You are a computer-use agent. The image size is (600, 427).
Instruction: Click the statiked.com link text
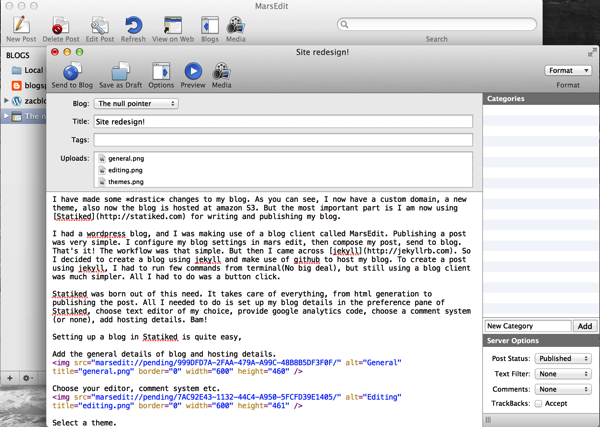[140, 217]
